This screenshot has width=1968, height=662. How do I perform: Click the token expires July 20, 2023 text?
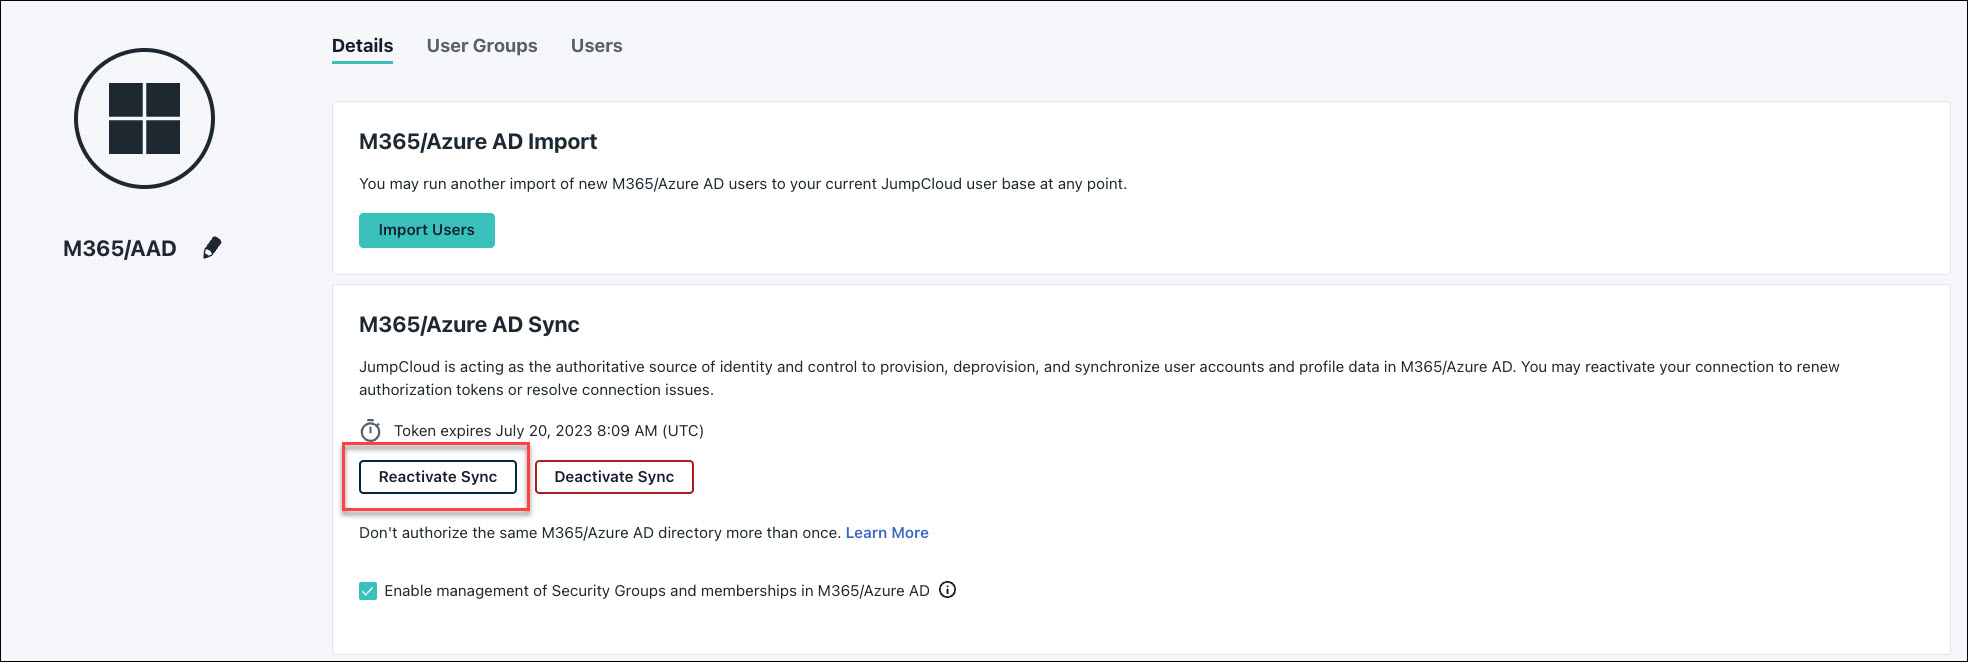(548, 431)
